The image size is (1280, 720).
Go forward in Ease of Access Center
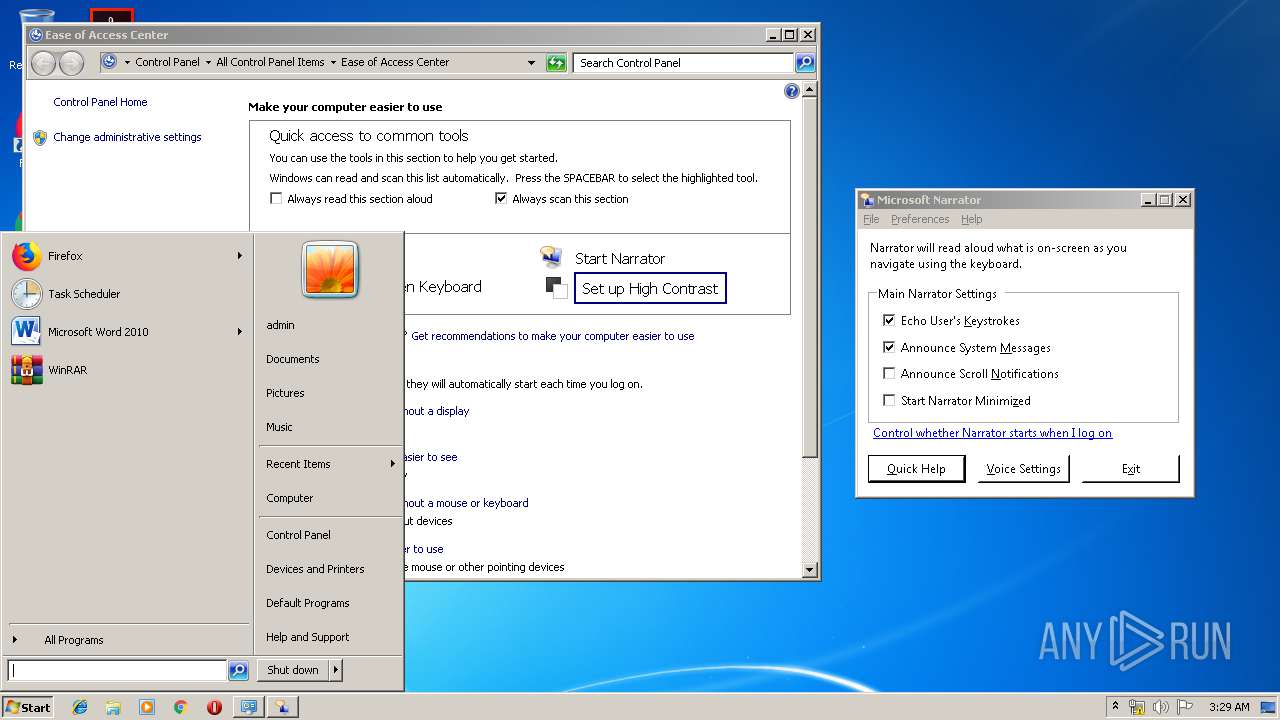(71, 63)
